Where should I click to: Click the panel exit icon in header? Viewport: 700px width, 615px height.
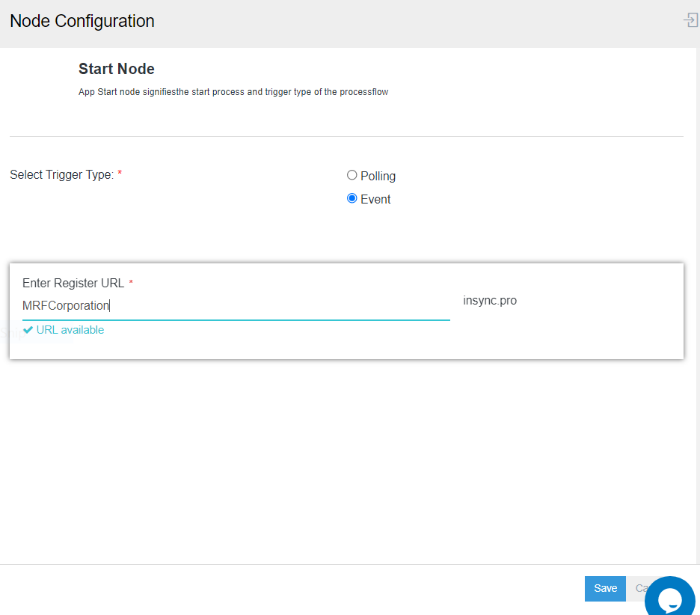click(690, 20)
